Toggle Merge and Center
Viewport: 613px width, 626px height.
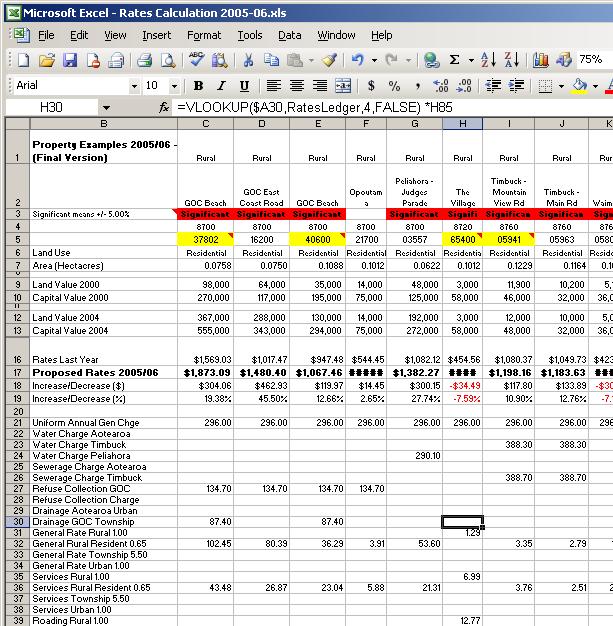(x=343, y=85)
